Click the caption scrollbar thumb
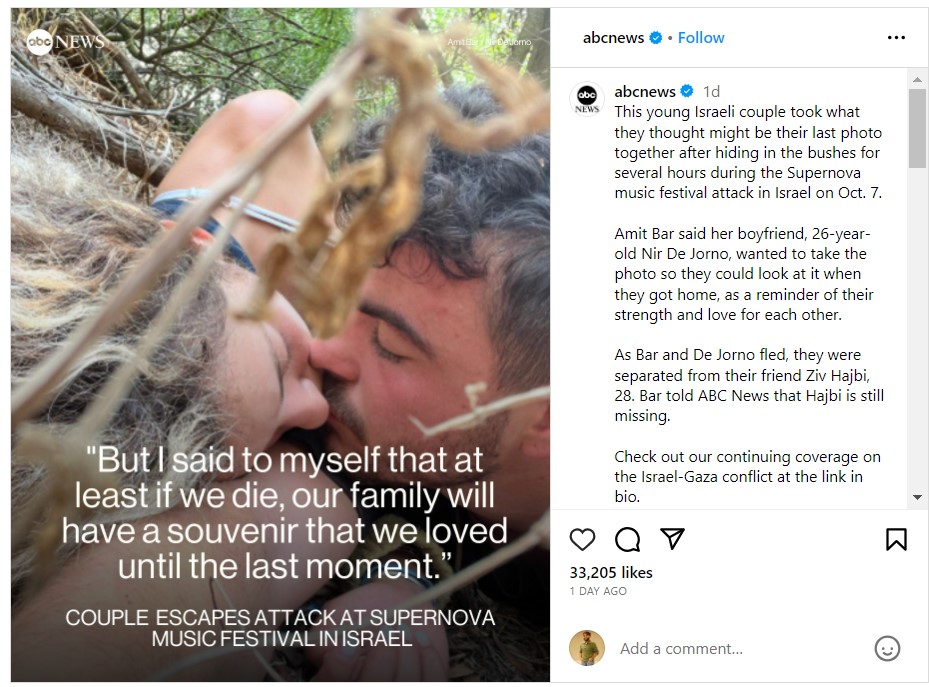This screenshot has height=687, width=929. [x=917, y=128]
